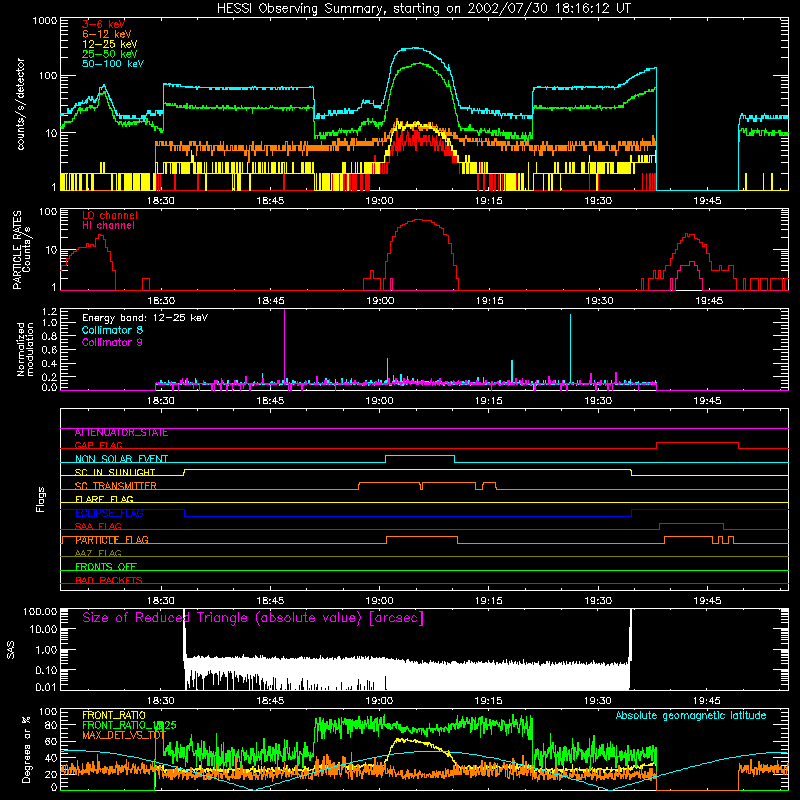Viewport: 800px width, 800px height.
Task: Select the cyan 50-100 keV legend label
Action: point(113,64)
